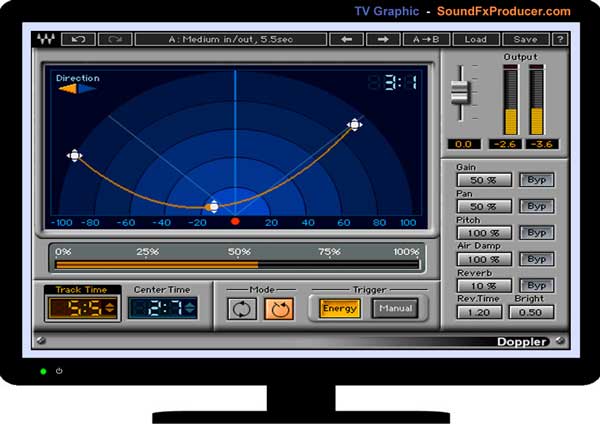Click the -100 scale label
The image size is (600, 424).
pos(62,222)
